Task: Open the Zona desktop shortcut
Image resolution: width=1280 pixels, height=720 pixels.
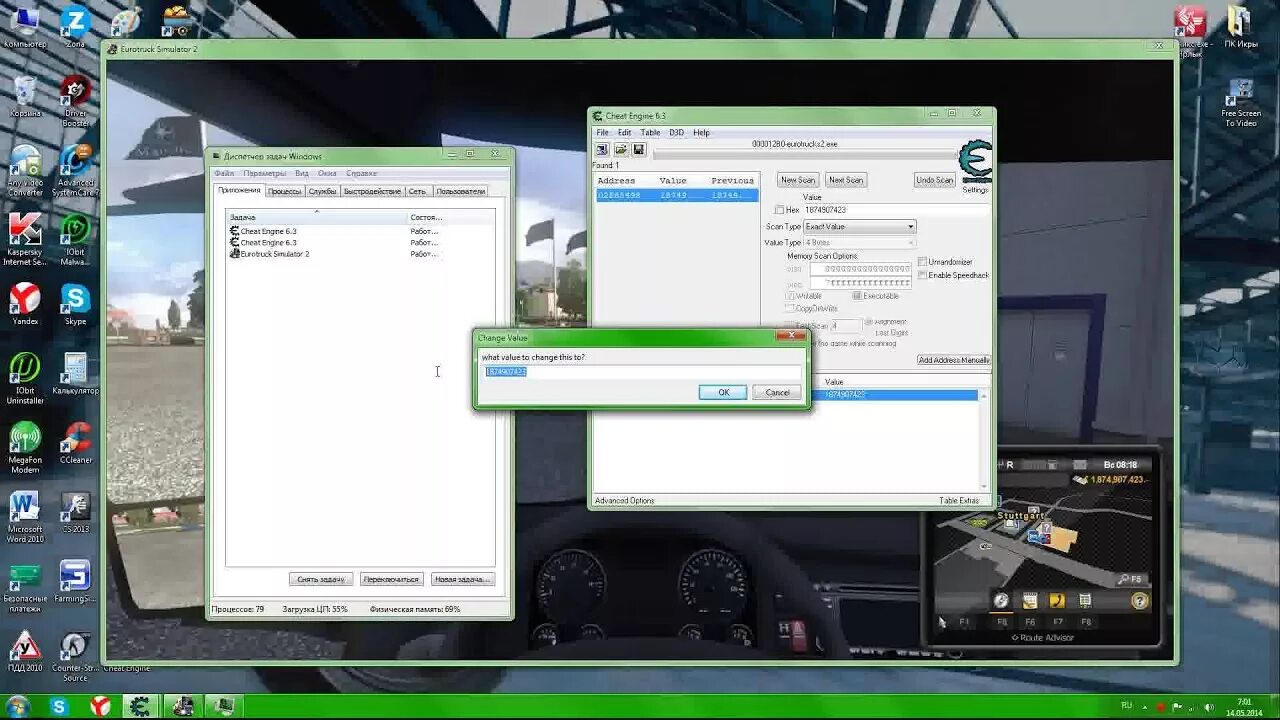Action: 74,26
